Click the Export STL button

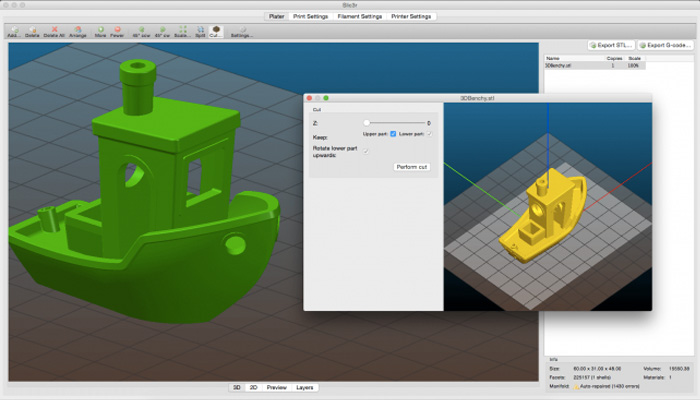(x=611, y=45)
